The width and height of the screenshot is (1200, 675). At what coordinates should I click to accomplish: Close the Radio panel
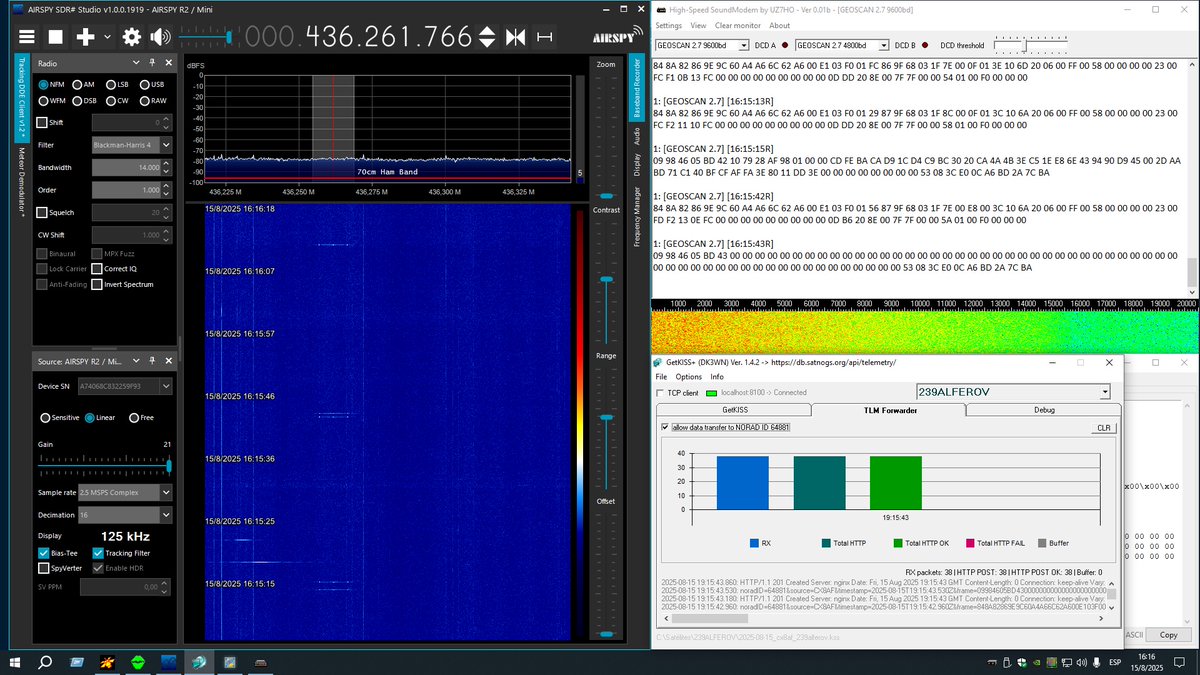point(170,63)
